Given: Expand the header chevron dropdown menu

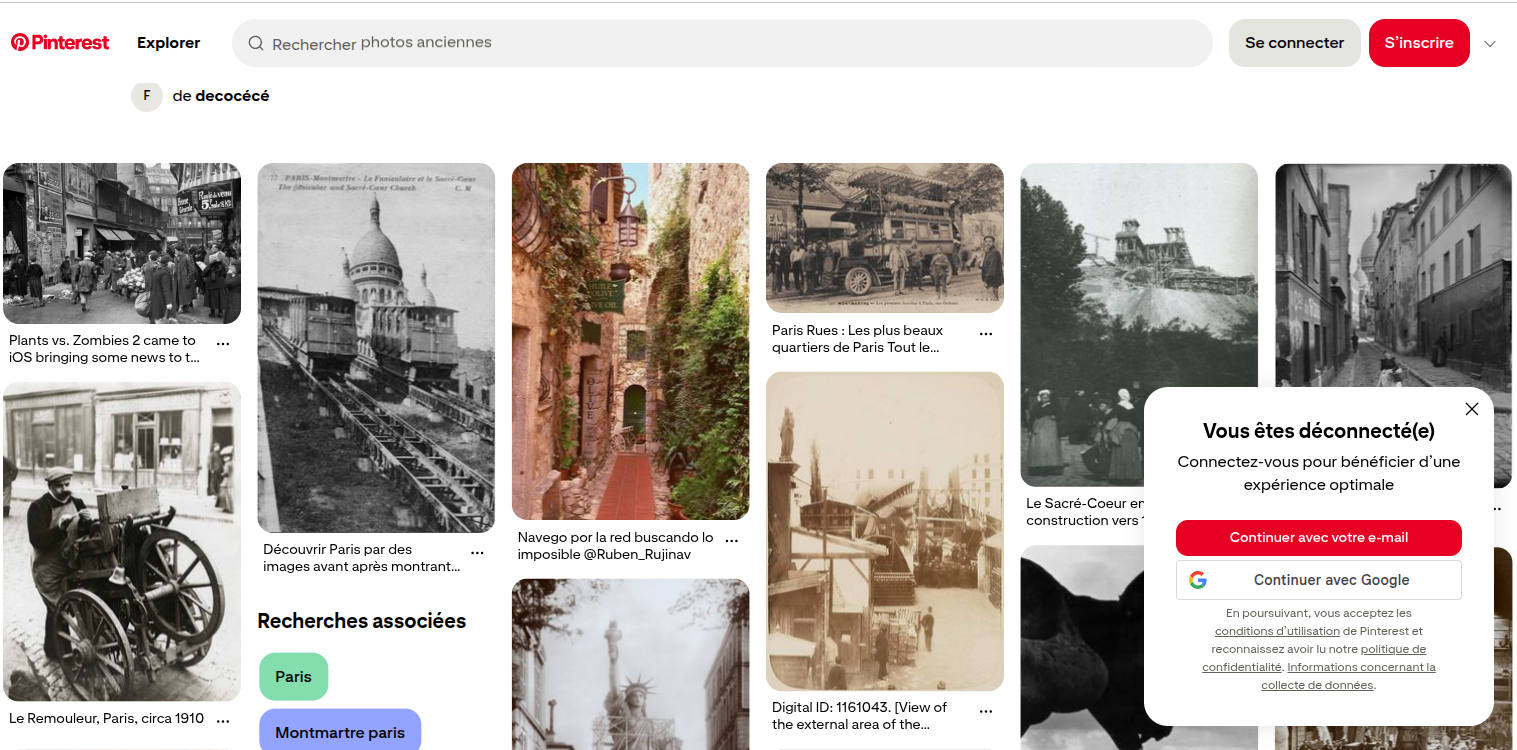Looking at the screenshot, I should point(1490,44).
